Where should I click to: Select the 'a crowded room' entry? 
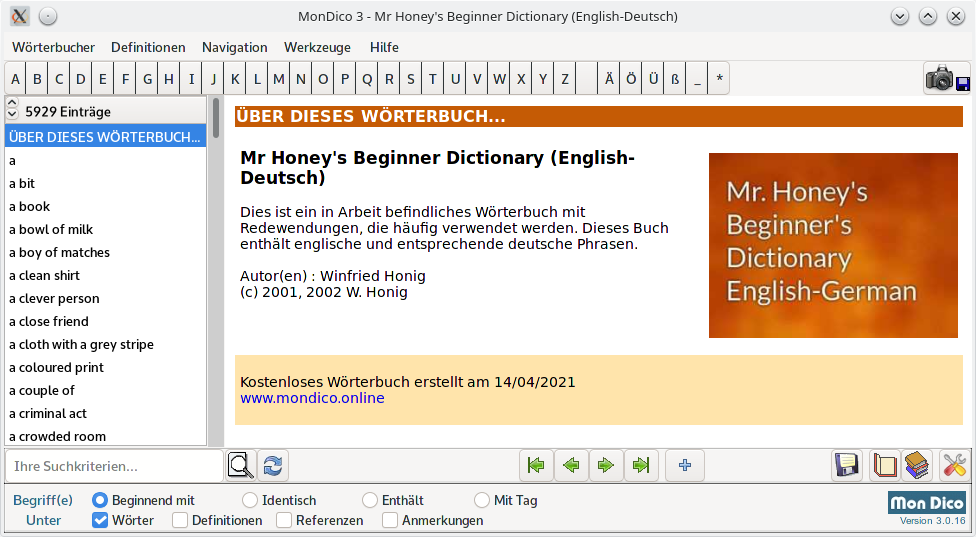(x=105, y=436)
